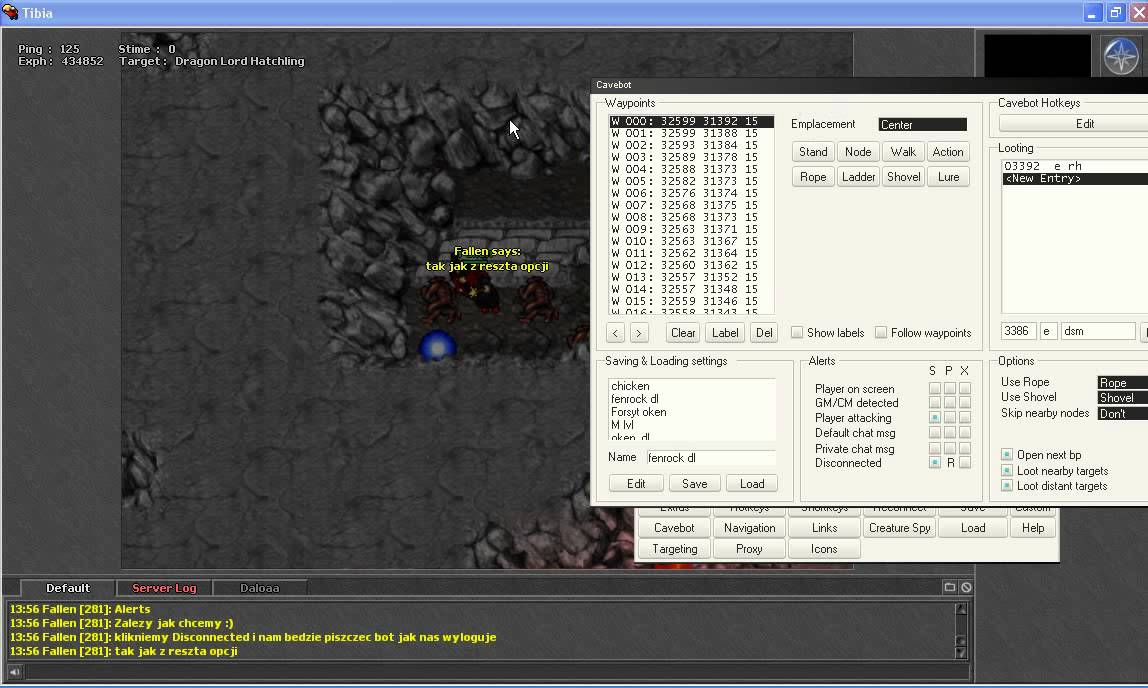Image resolution: width=1148 pixels, height=688 pixels.
Task: Click the open new channel icon in chat
Action: [950, 587]
